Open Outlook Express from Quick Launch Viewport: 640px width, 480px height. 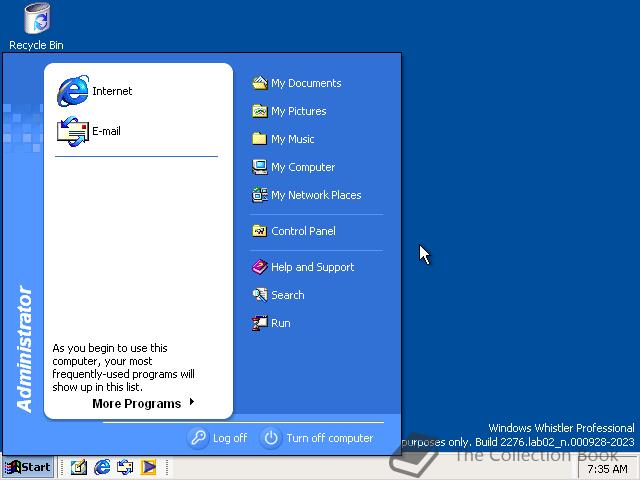pos(125,467)
